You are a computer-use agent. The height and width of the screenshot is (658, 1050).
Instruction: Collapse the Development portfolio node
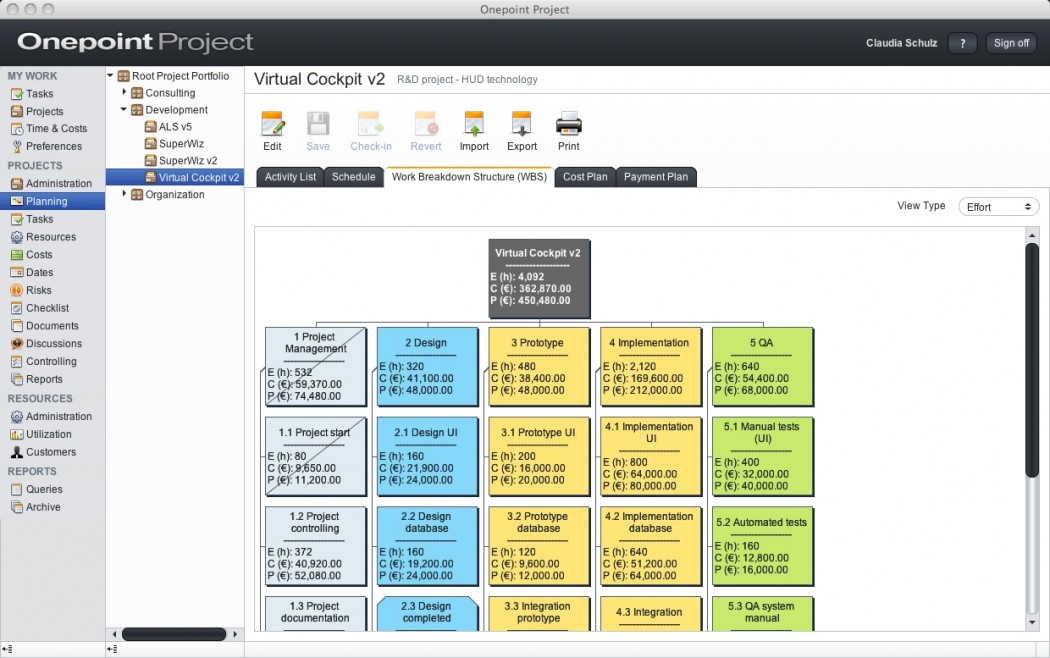coord(124,109)
